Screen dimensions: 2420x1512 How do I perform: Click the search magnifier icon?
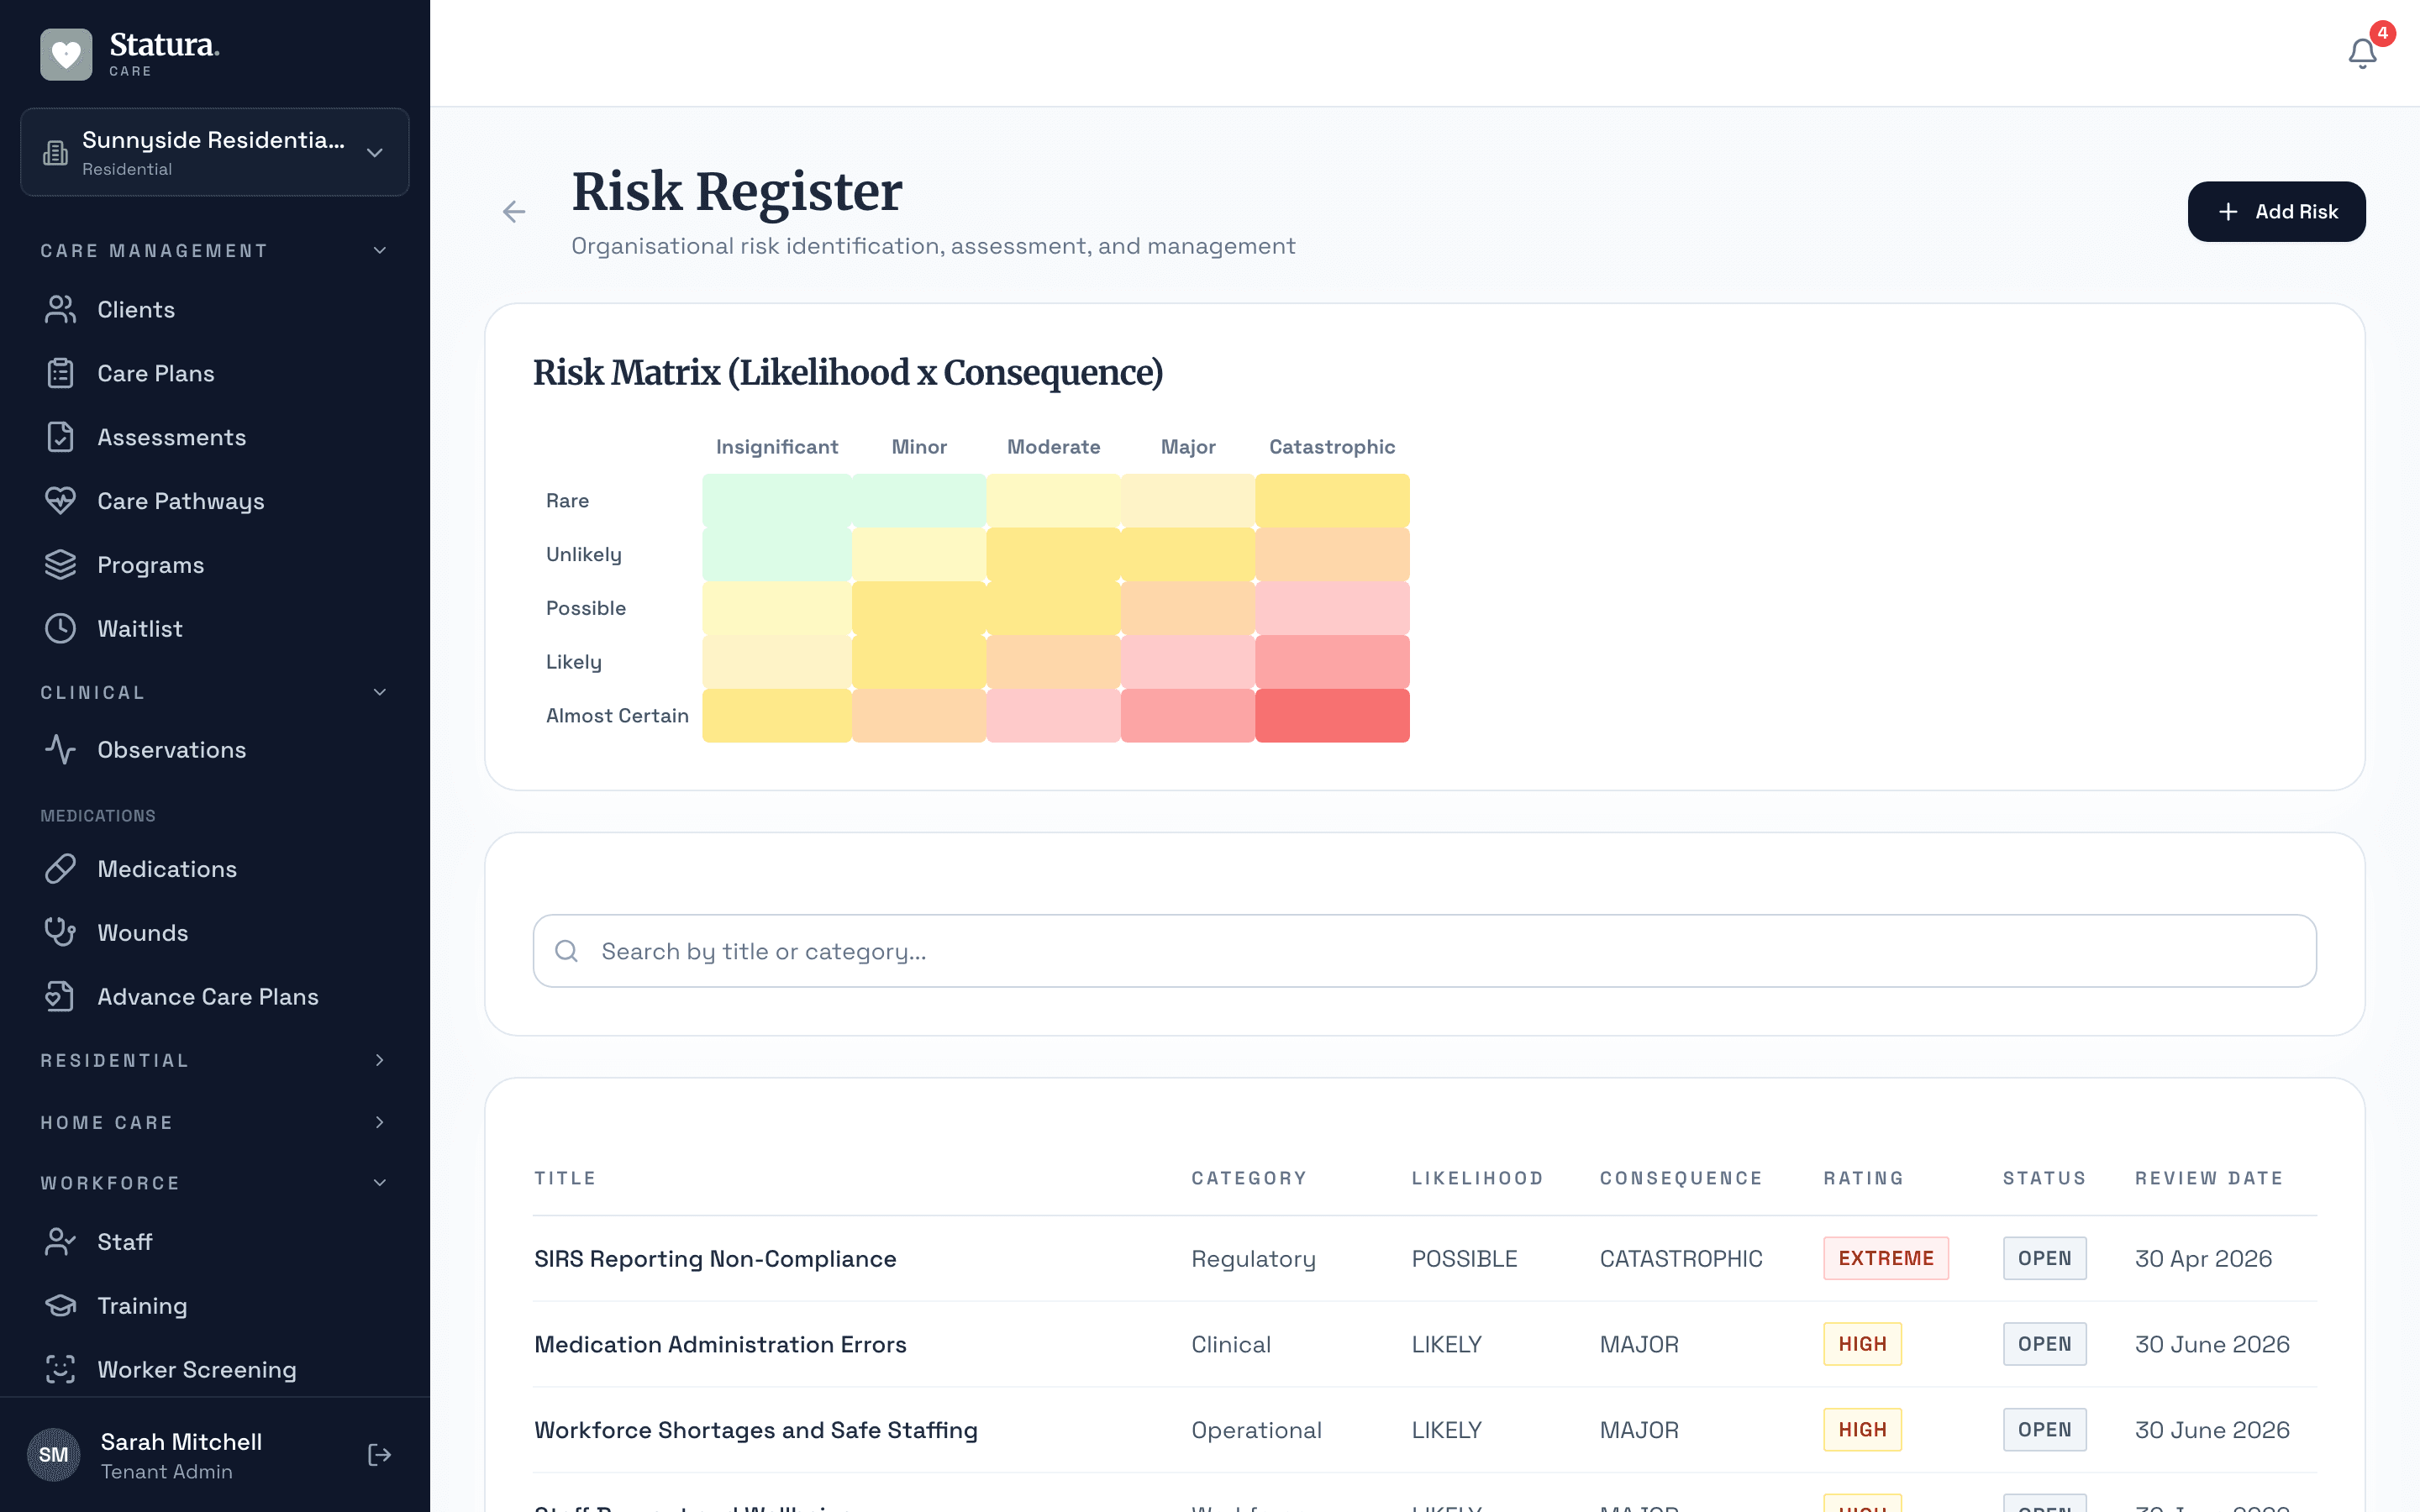(x=567, y=951)
